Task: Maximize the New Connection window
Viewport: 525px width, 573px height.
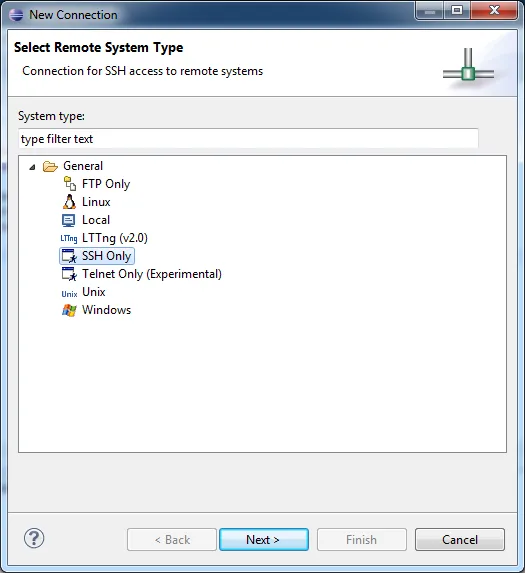Action: [457, 10]
